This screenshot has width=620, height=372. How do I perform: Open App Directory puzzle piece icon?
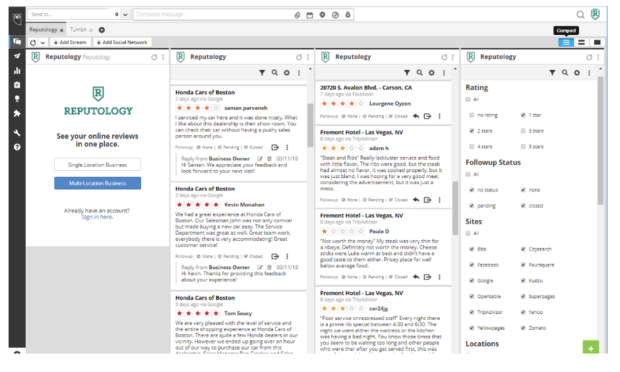pos(17,113)
